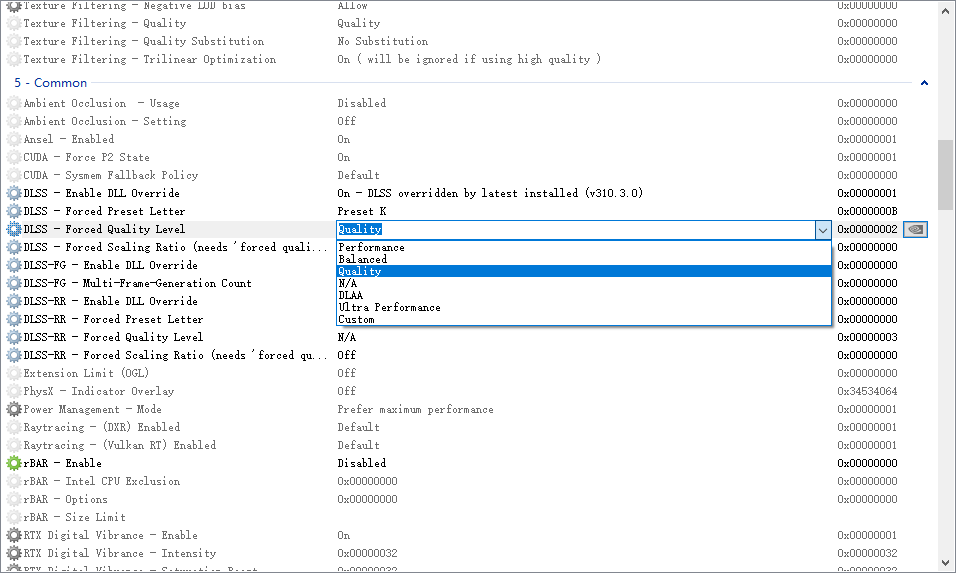Choose Balanced in the quality list
The height and width of the screenshot is (573, 956).
click(362, 259)
